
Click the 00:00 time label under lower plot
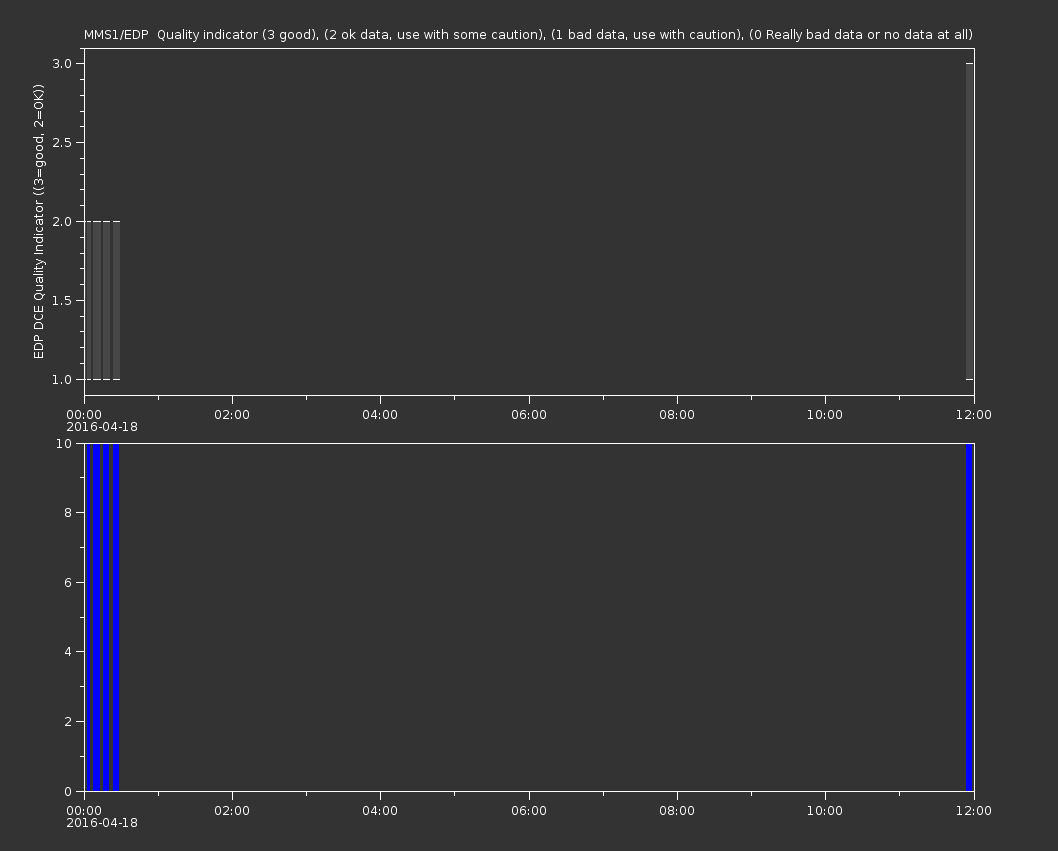[x=84, y=811]
